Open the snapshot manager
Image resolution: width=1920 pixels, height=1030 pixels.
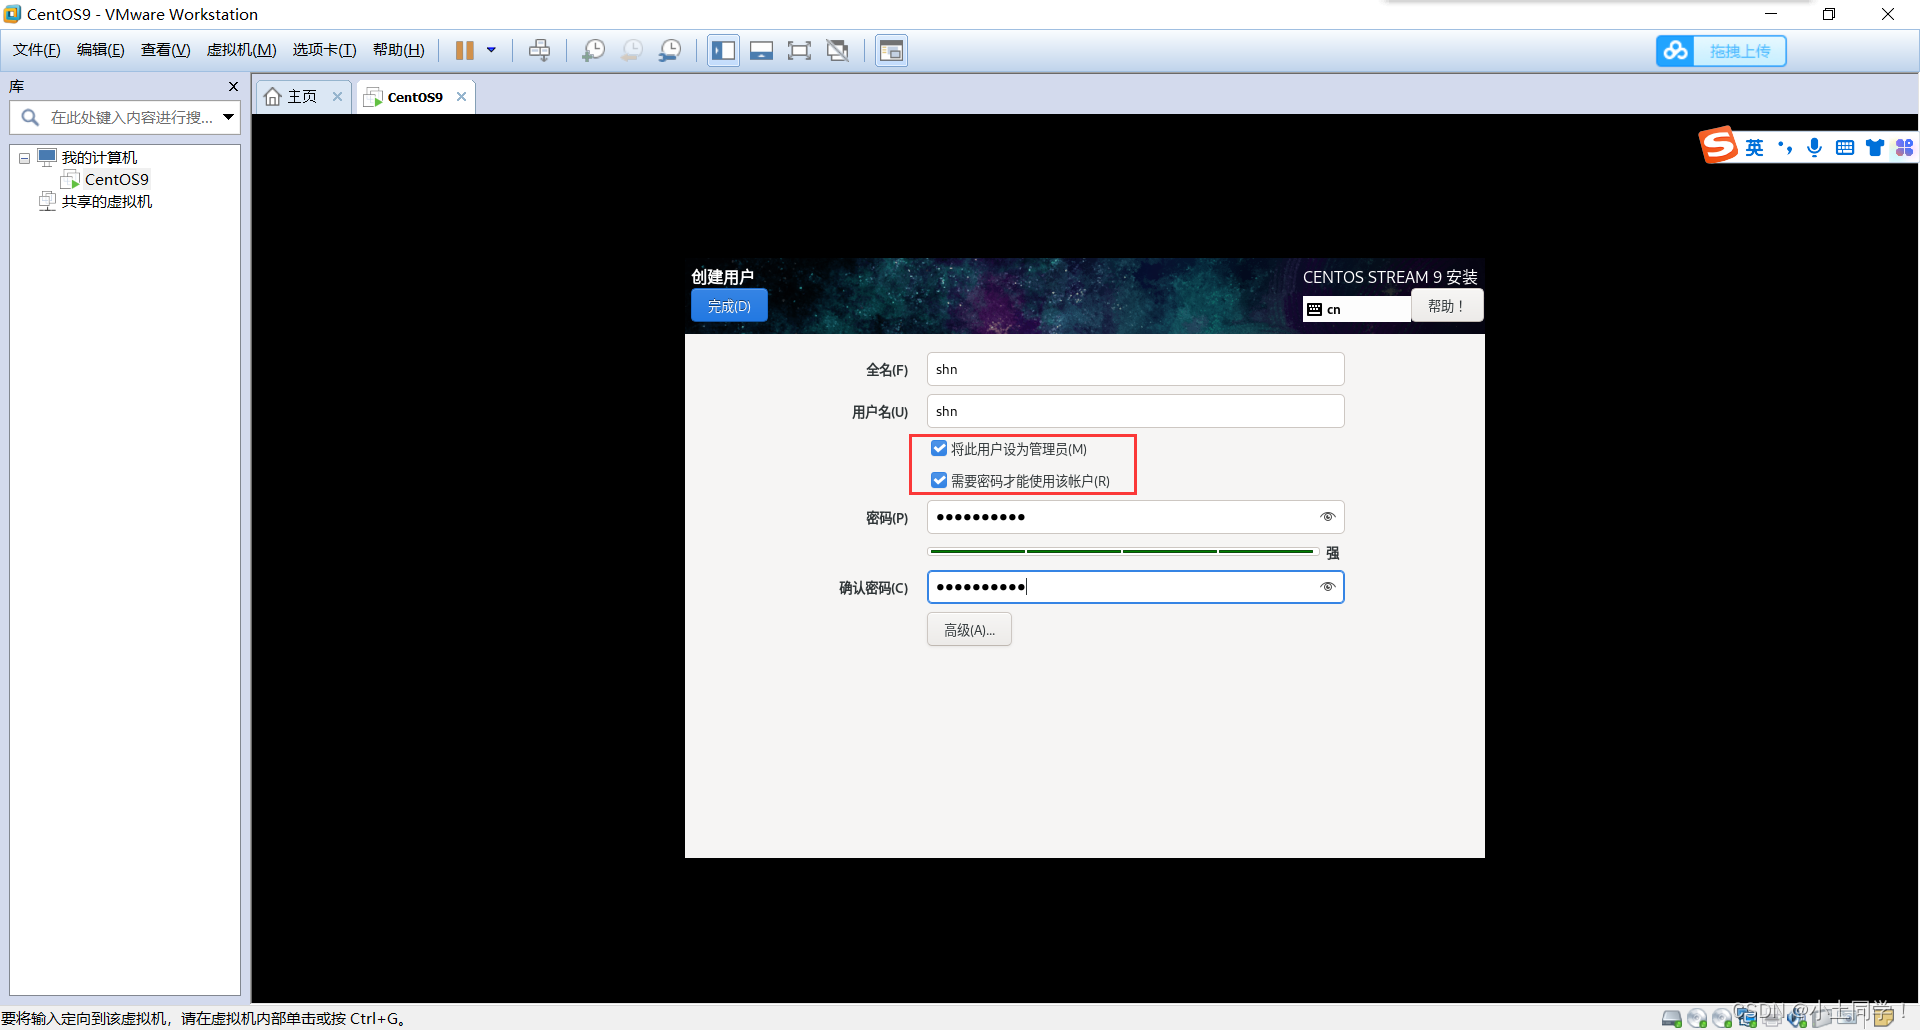click(670, 51)
